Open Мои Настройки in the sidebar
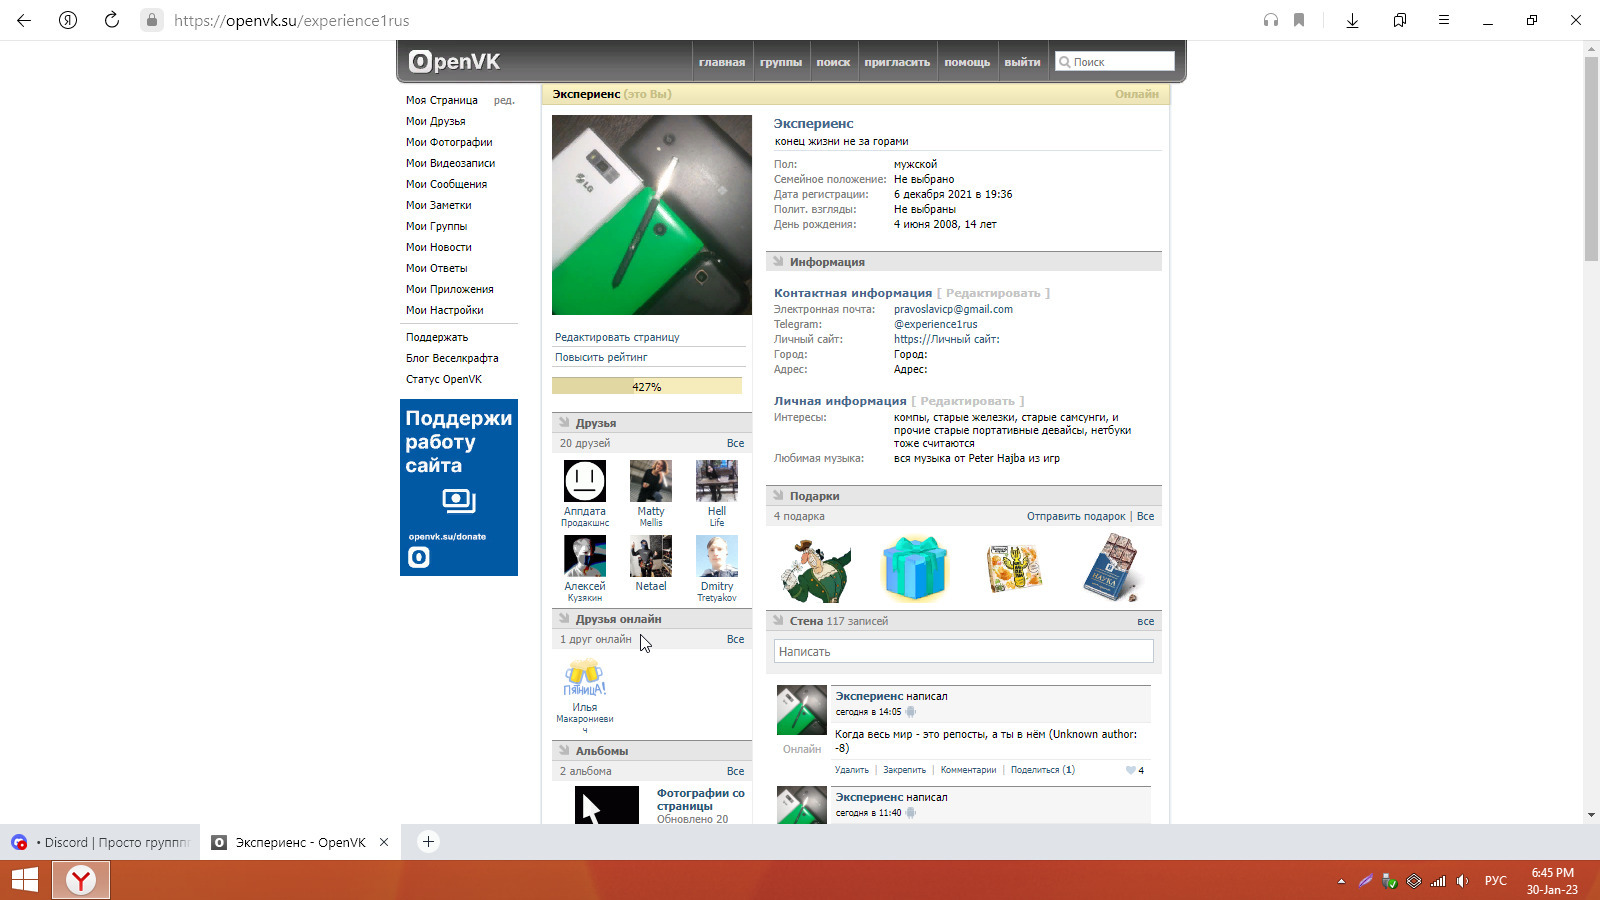 click(445, 310)
